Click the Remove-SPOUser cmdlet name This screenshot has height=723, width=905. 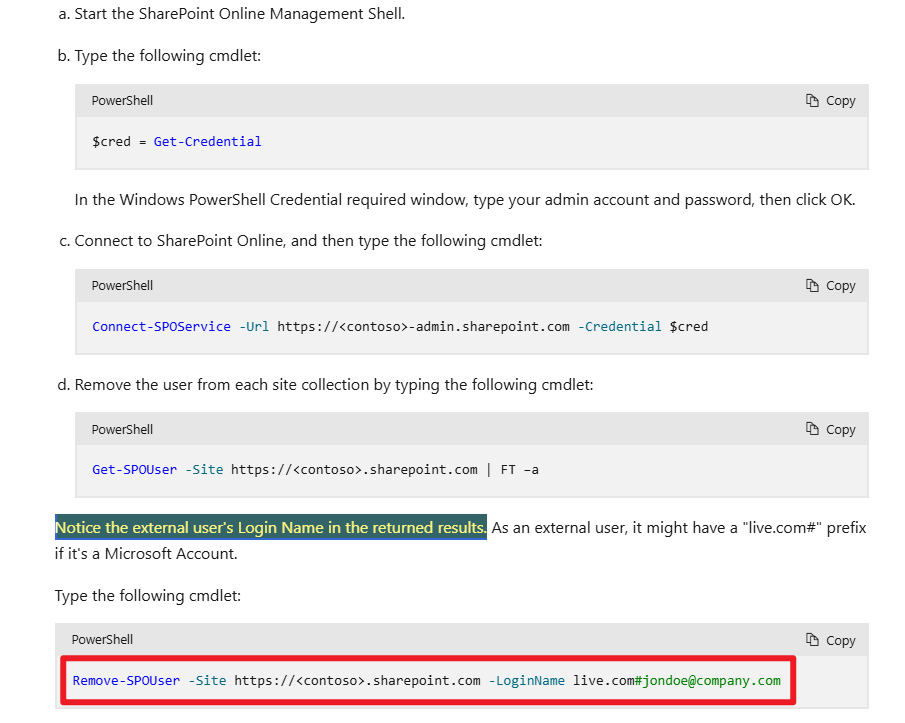[x=126, y=681]
